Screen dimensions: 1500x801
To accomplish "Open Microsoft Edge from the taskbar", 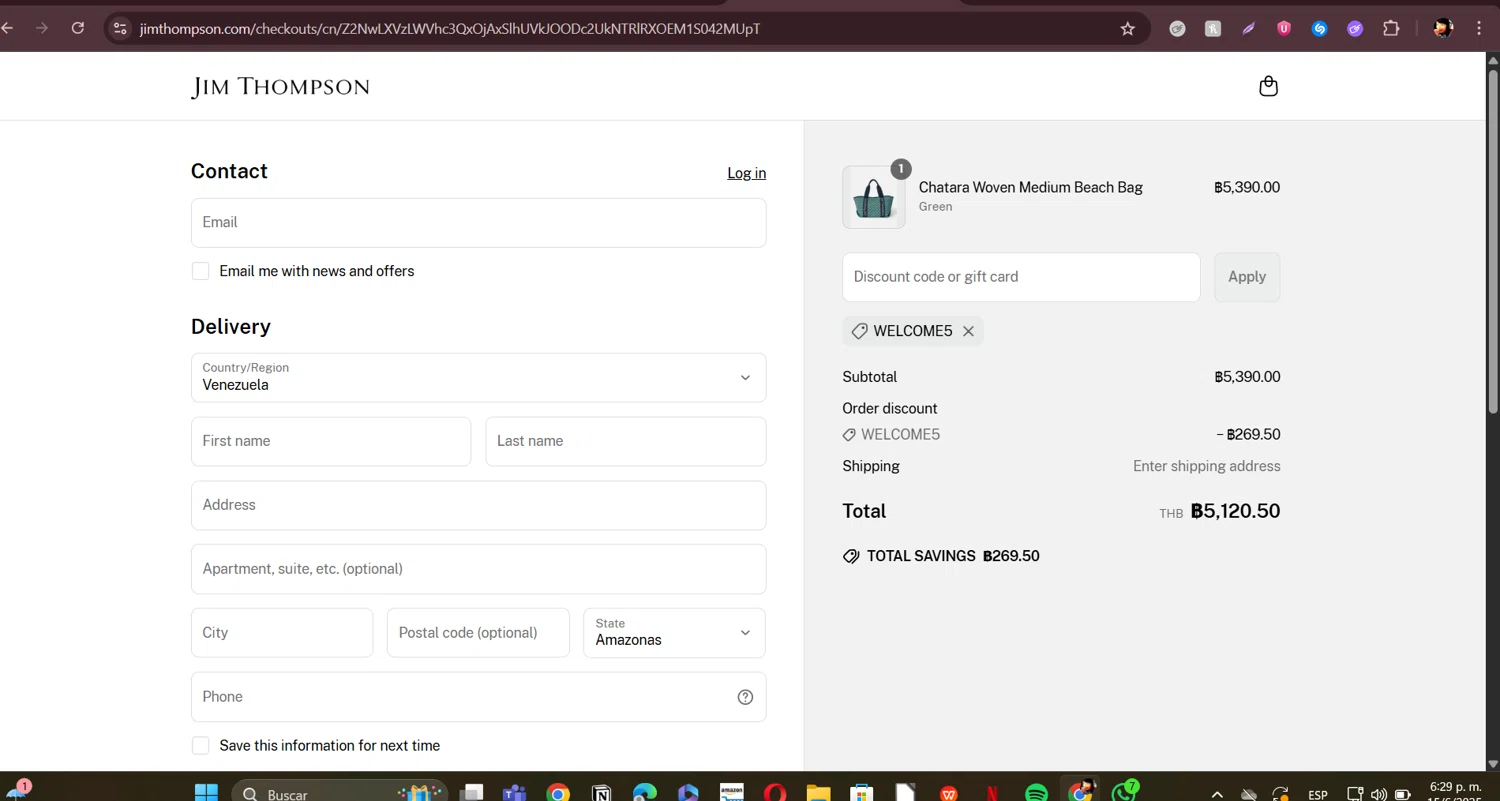I will click(645, 794).
